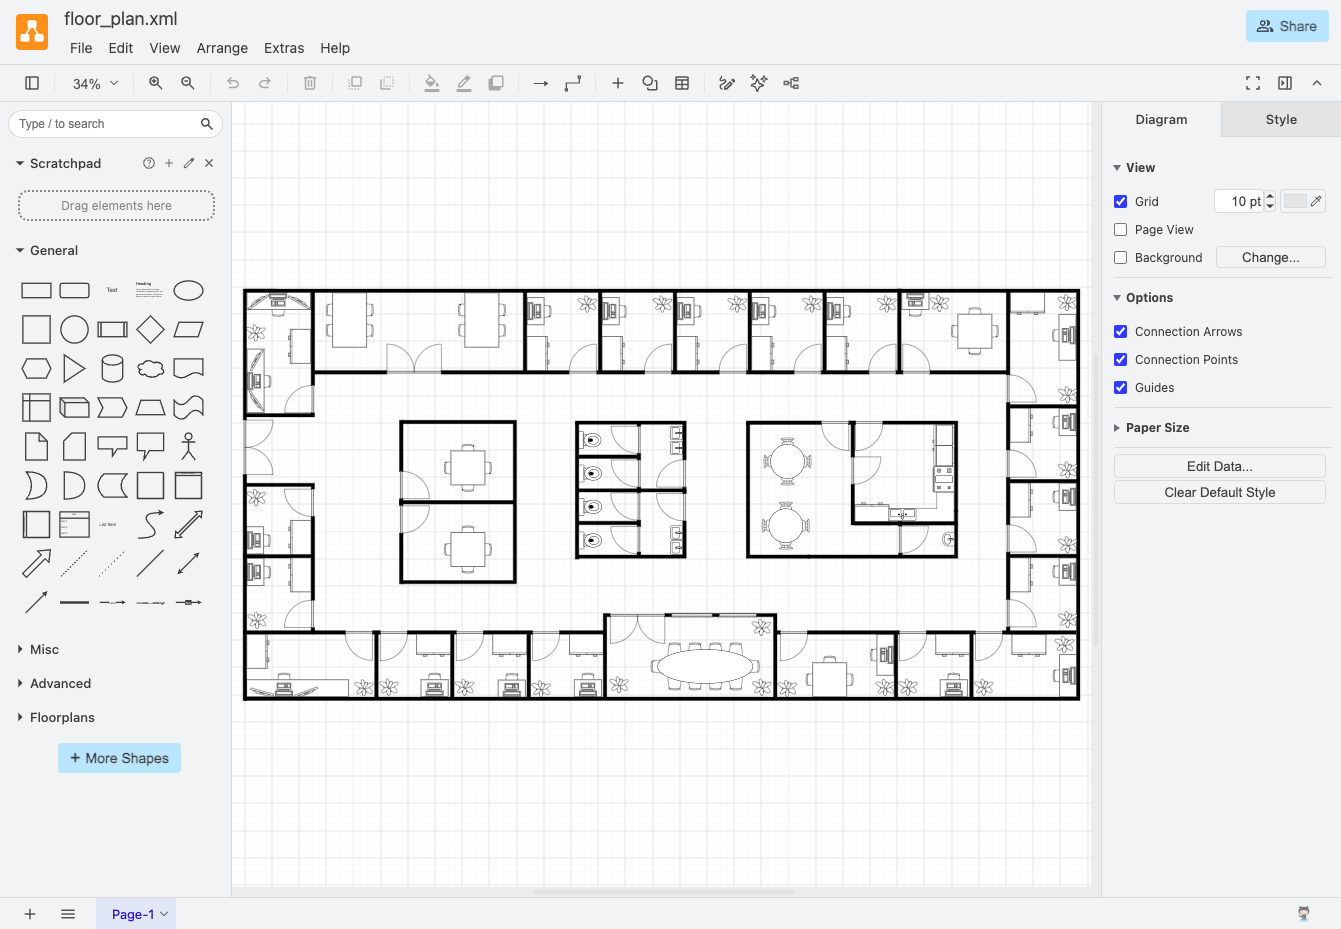Click the undo arrow icon
1341x929 pixels.
[x=233, y=83]
